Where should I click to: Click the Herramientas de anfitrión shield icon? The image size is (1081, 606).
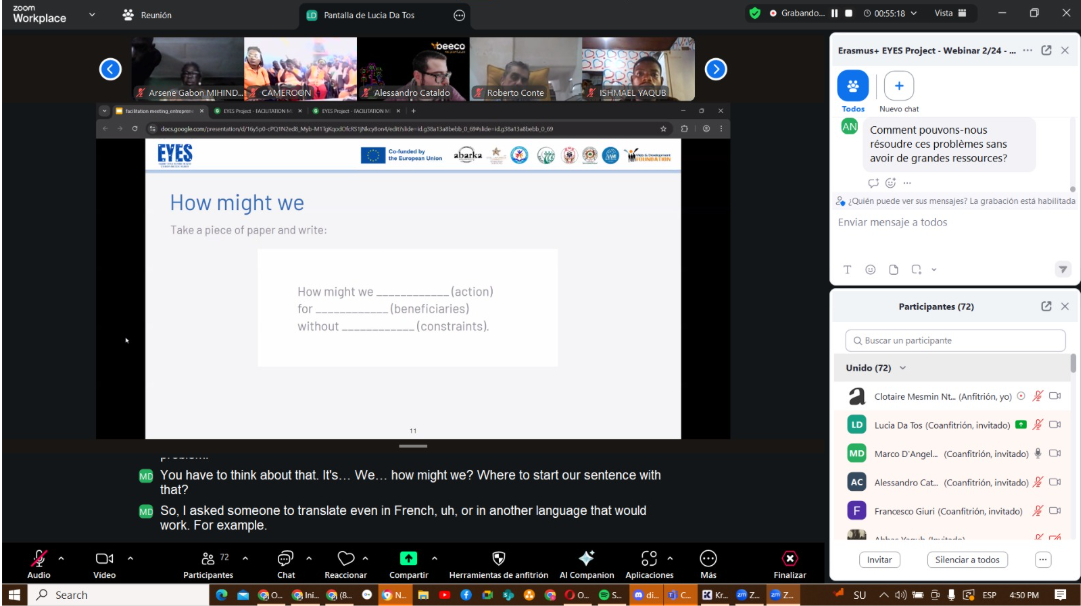tap(498, 559)
